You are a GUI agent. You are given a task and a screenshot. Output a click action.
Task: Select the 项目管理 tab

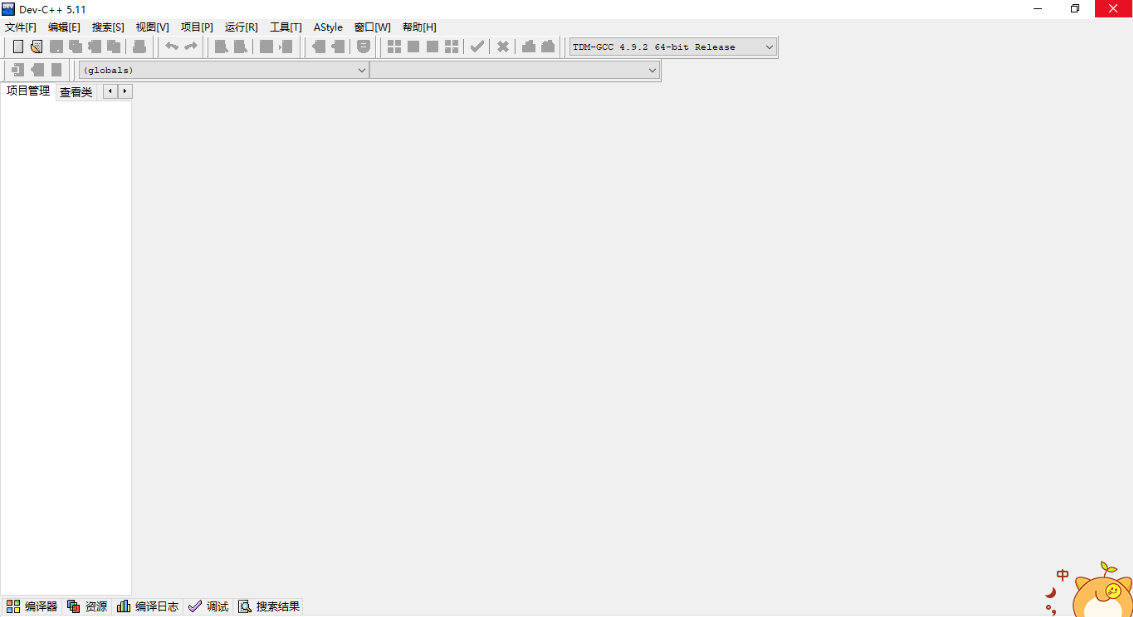(x=28, y=91)
